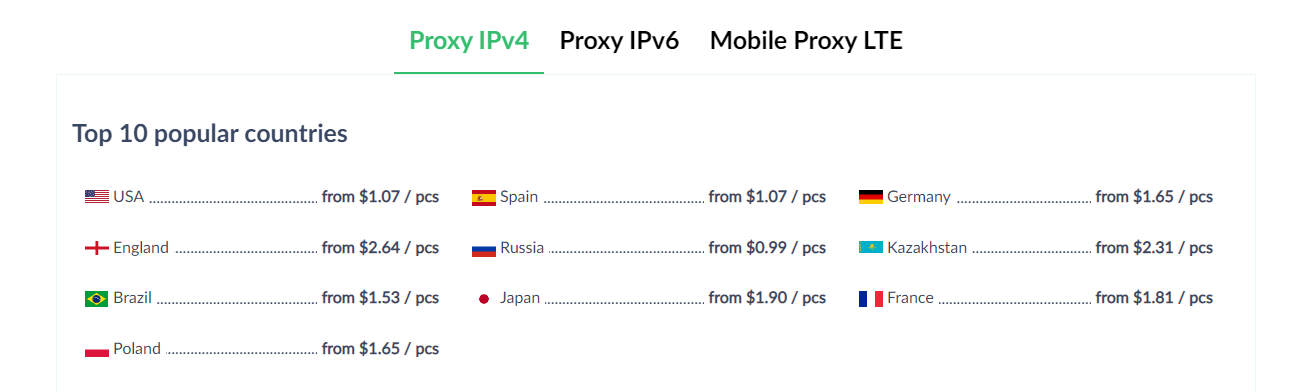Switch to the Proxy IPv6 tab
This screenshot has width=1316, height=392.
click(619, 41)
